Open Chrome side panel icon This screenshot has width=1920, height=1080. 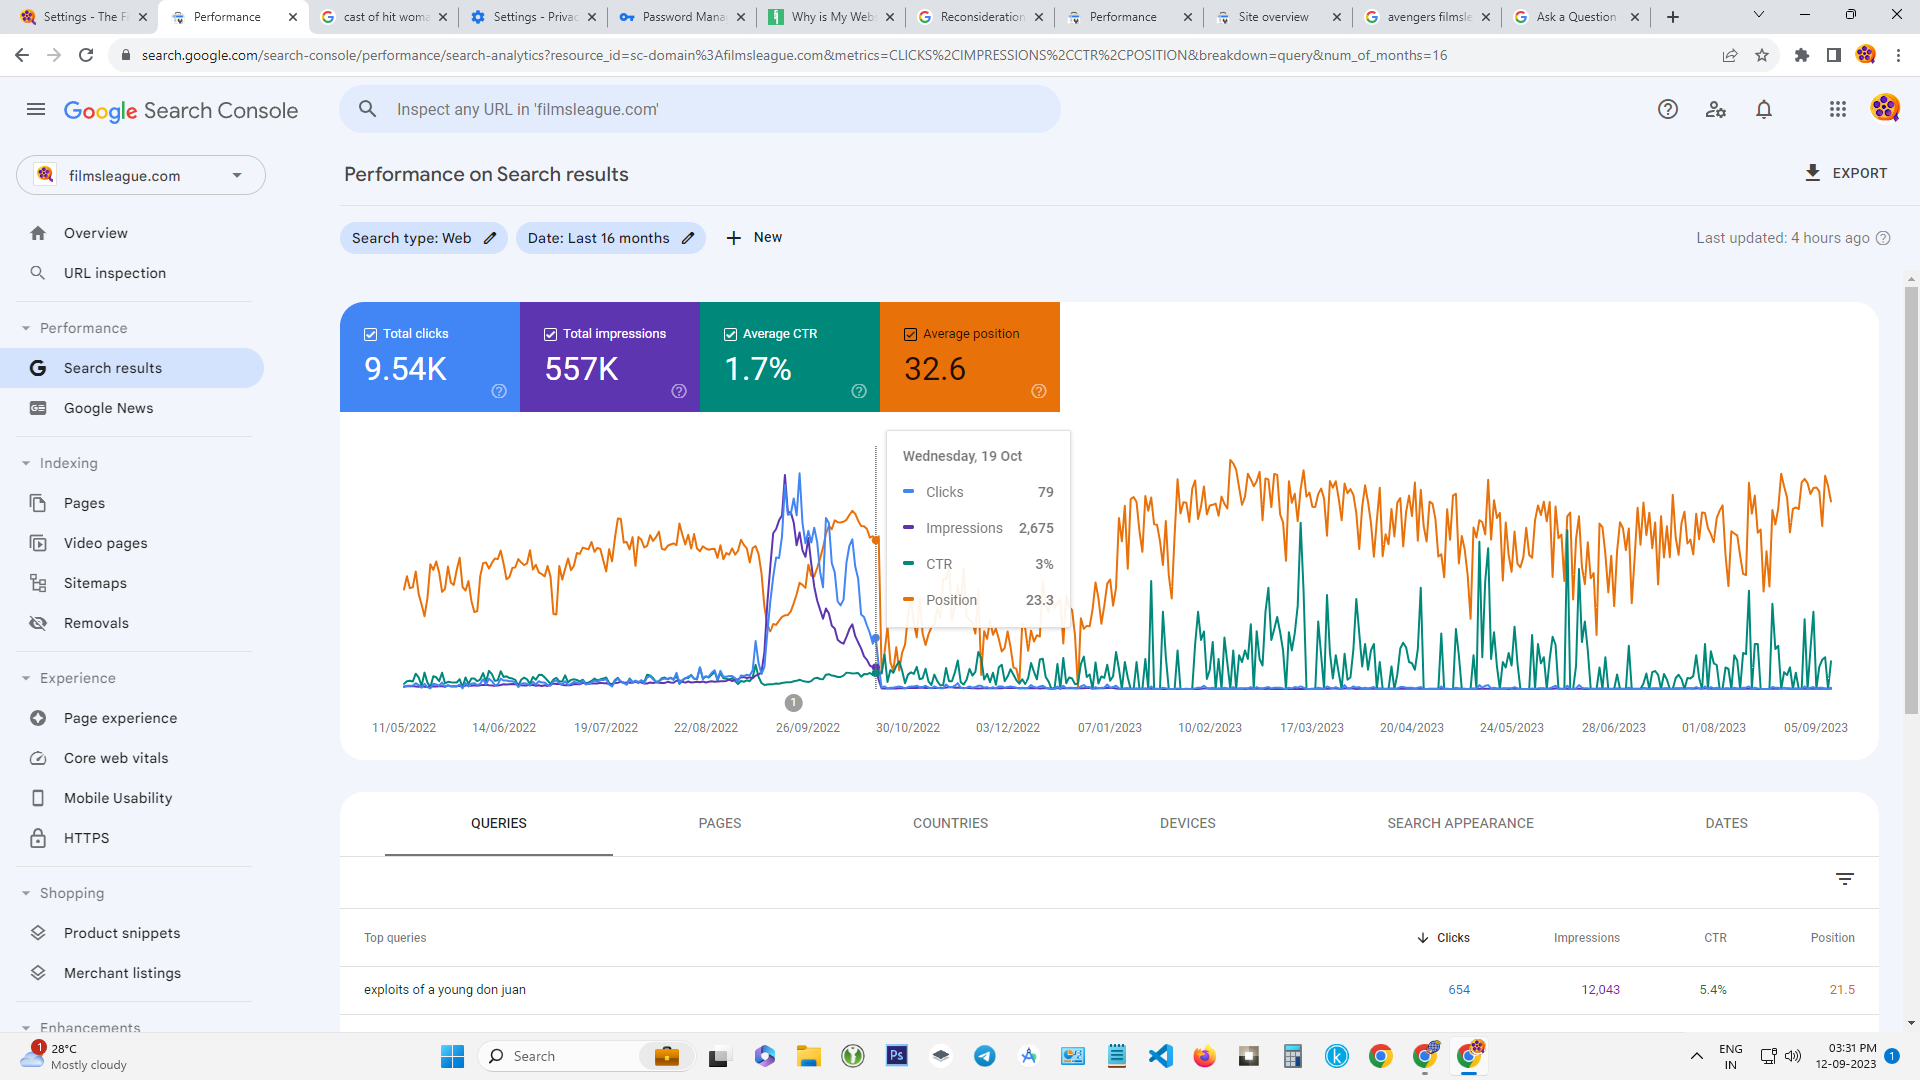coord(1834,55)
